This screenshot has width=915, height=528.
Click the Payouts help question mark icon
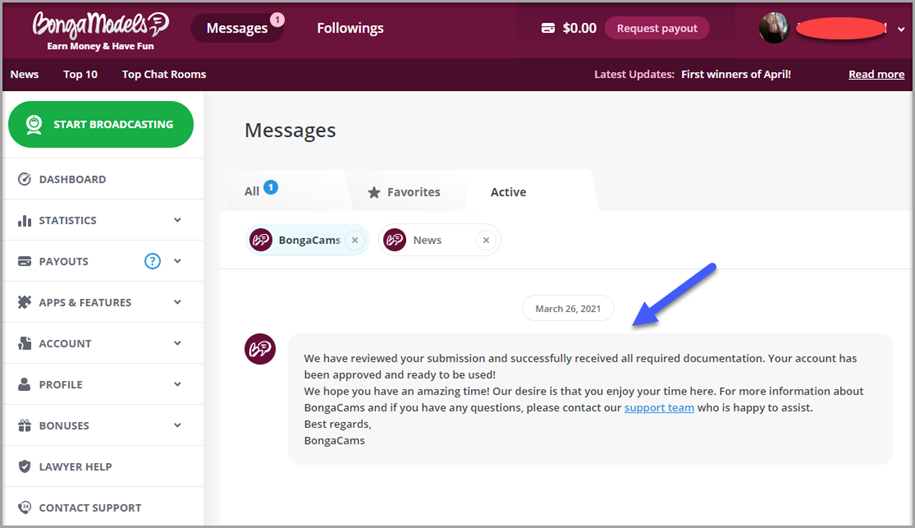click(x=152, y=261)
